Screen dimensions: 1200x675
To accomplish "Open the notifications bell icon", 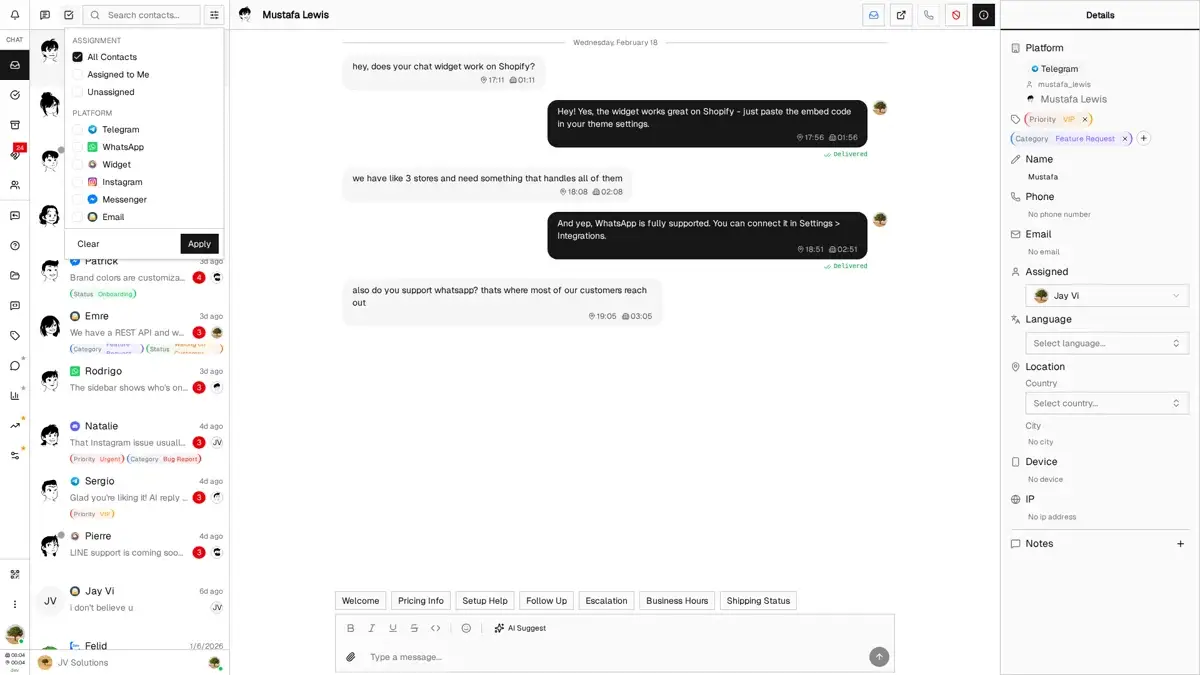I will [15, 15].
